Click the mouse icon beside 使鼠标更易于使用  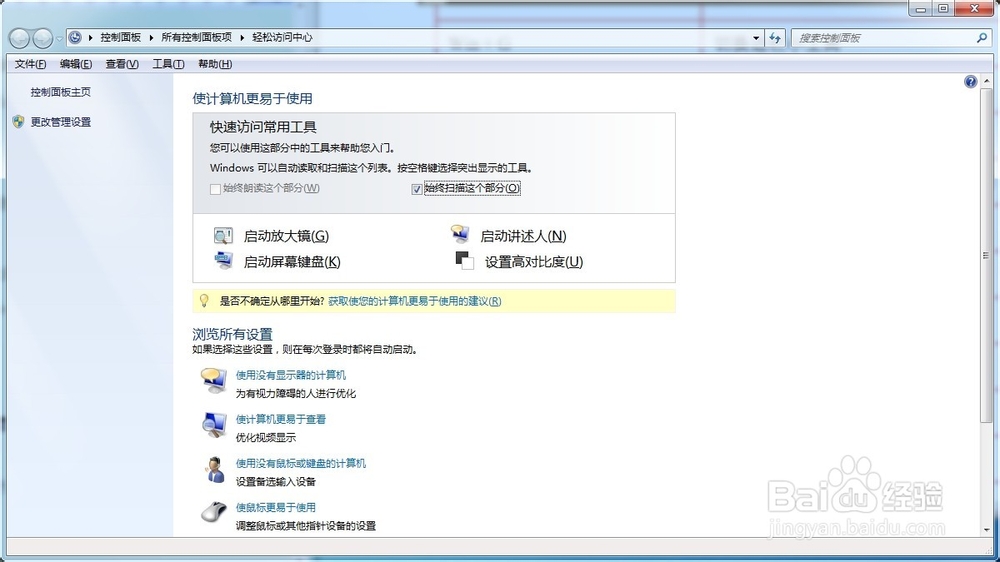coord(214,512)
